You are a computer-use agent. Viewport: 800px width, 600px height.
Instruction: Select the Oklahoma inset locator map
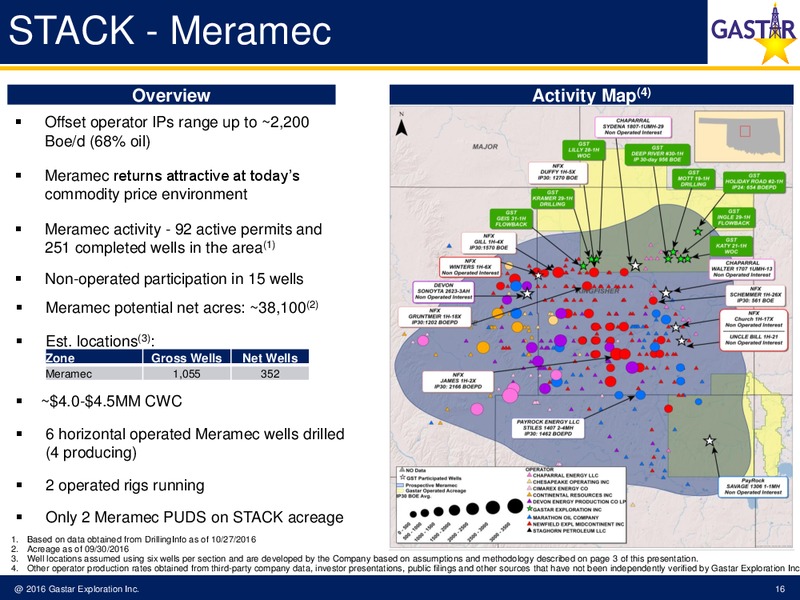(740, 135)
